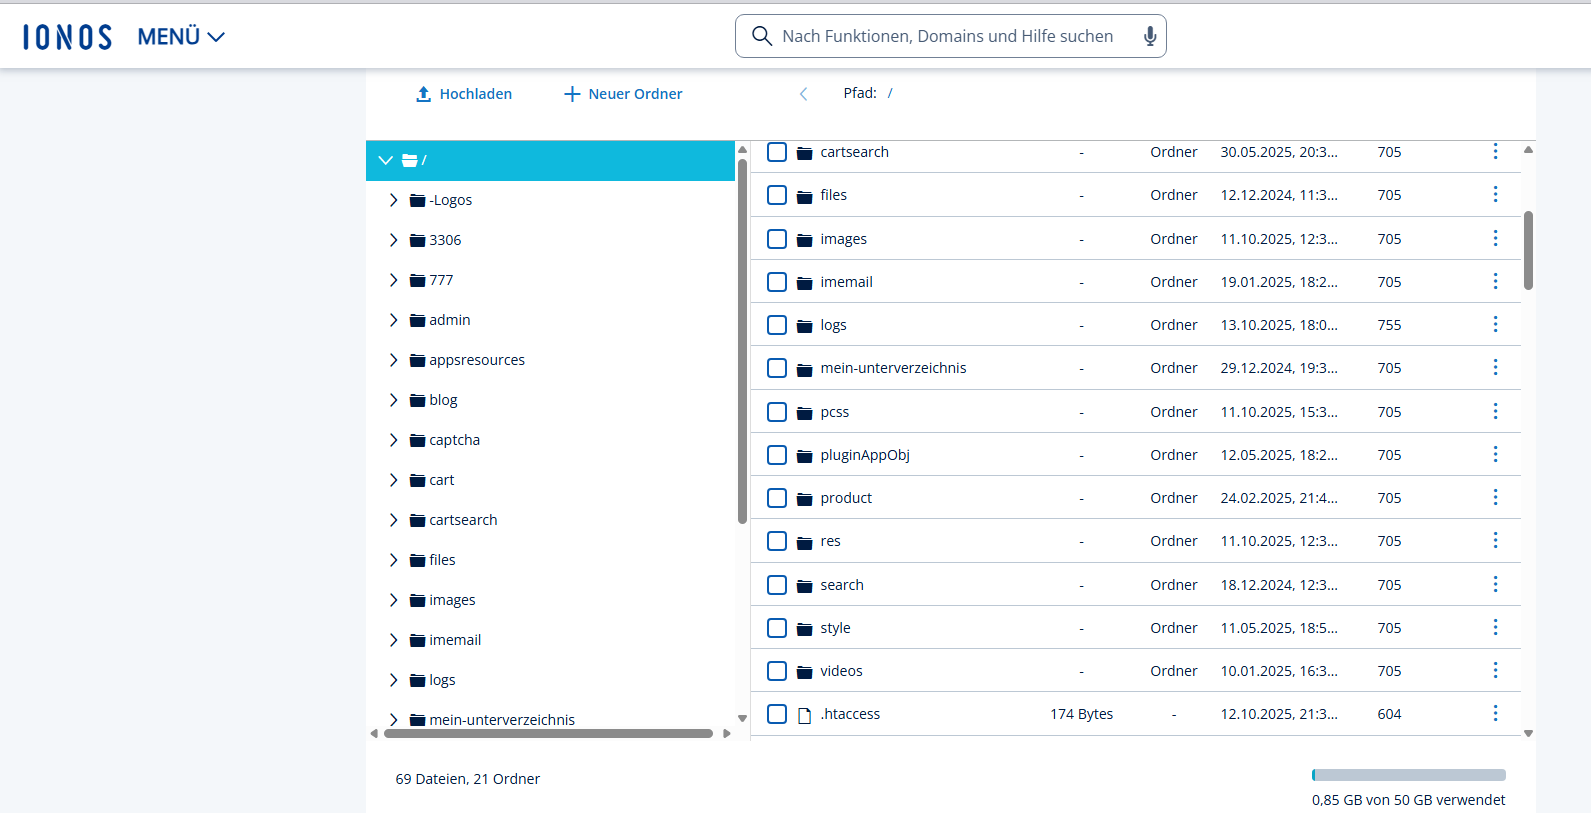The width and height of the screenshot is (1591, 813).
Task: Open the three-dot menu for pluginAppObj
Action: (x=1495, y=454)
